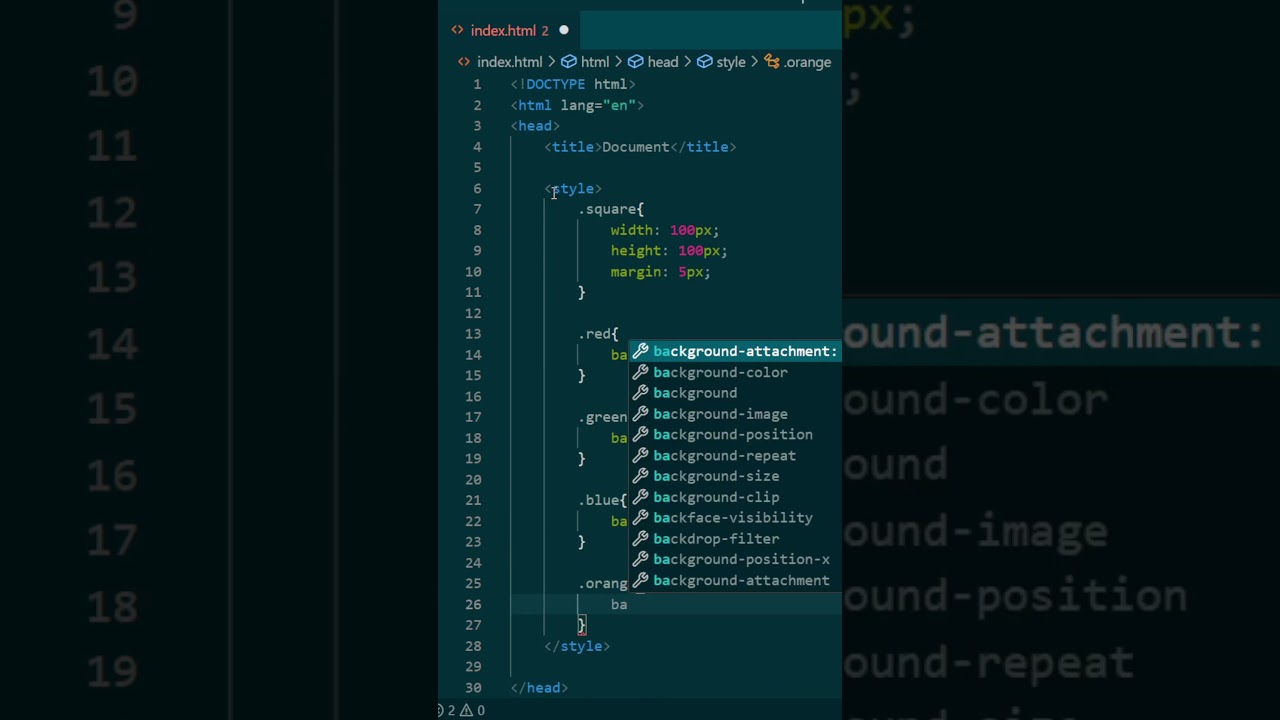
Task: Click the file icon beside breadcrumb index.html
Action: point(464,62)
